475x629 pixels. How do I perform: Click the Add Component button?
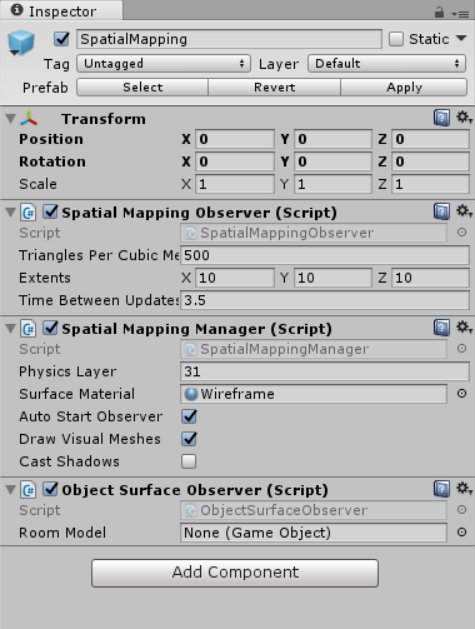click(x=235, y=573)
